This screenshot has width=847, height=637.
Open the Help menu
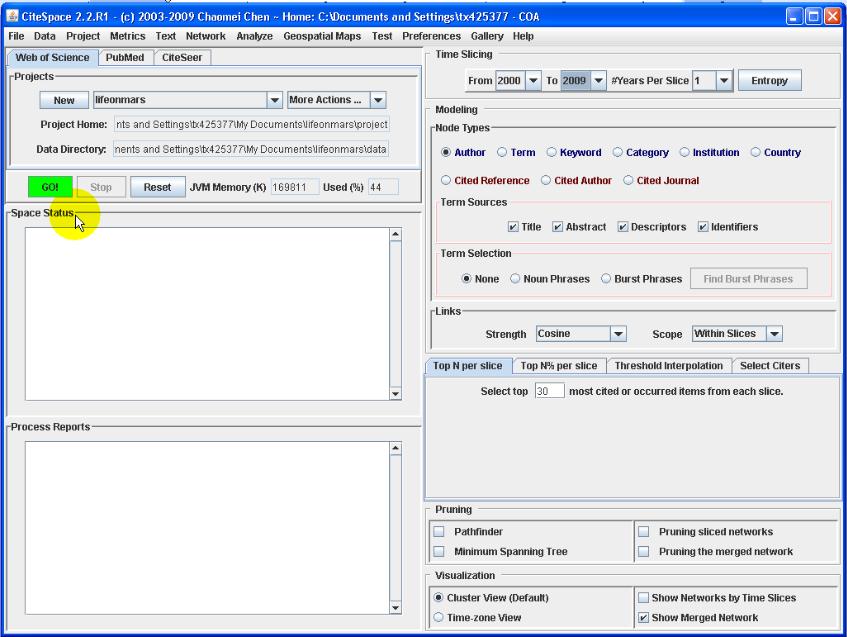(x=523, y=36)
